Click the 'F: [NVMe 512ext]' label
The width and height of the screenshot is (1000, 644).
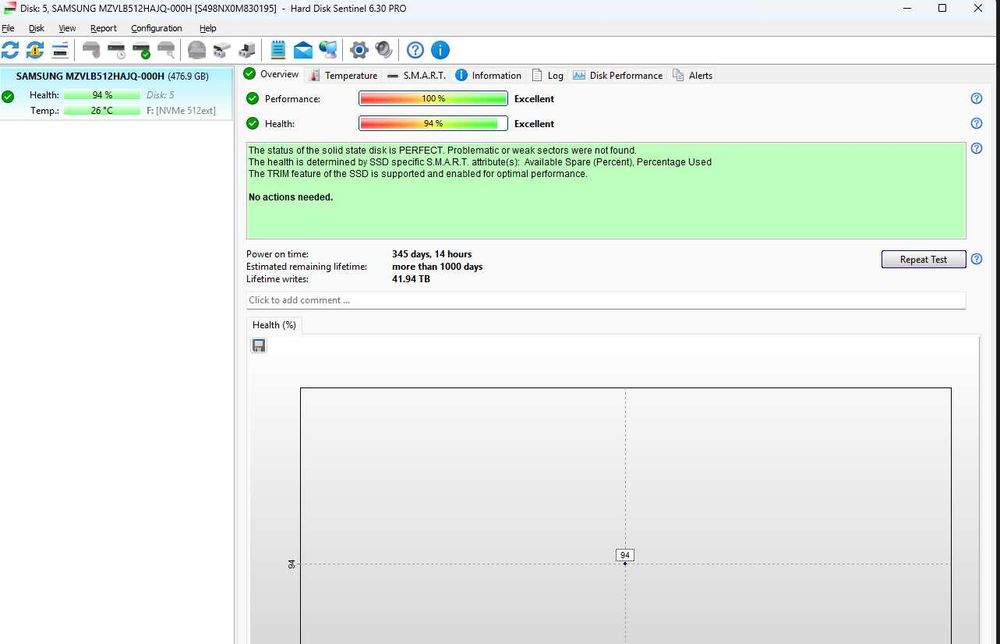(181, 110)
